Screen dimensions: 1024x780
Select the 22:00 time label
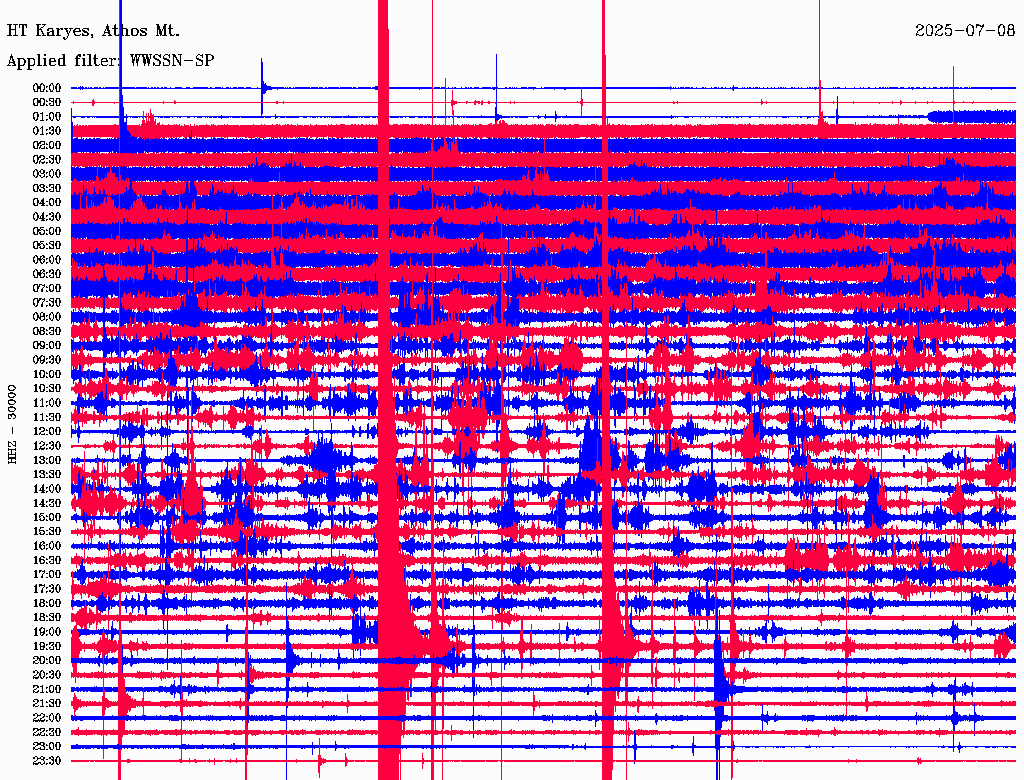(47, 718)
